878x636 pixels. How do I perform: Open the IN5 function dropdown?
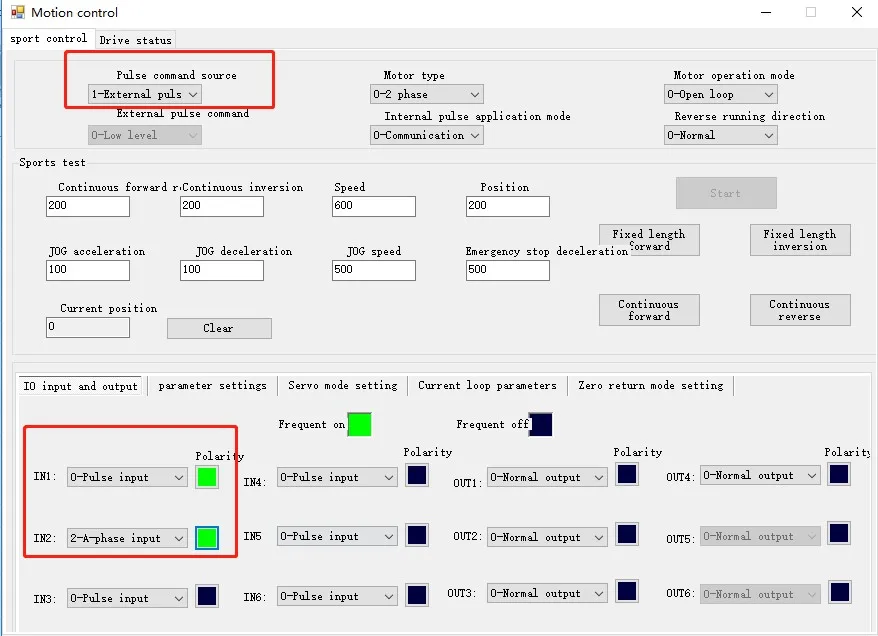click(x=337, y=536)
